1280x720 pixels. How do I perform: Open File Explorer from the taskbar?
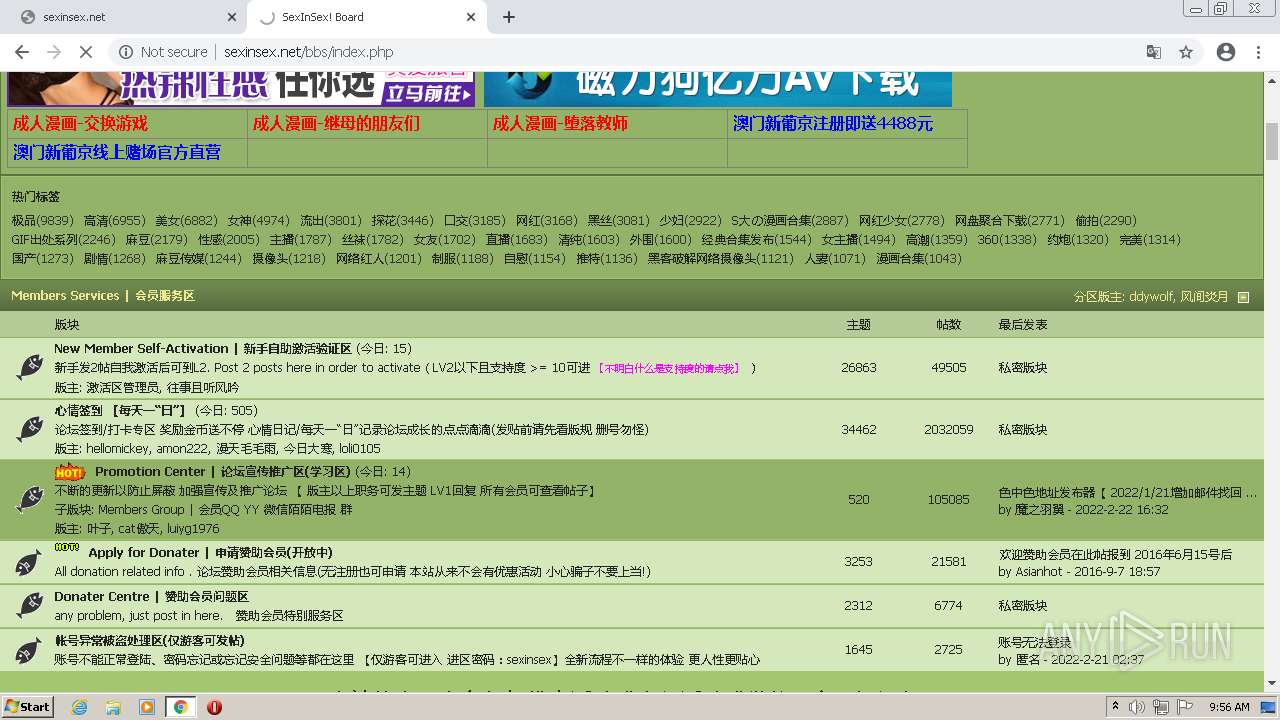(113, 707)
